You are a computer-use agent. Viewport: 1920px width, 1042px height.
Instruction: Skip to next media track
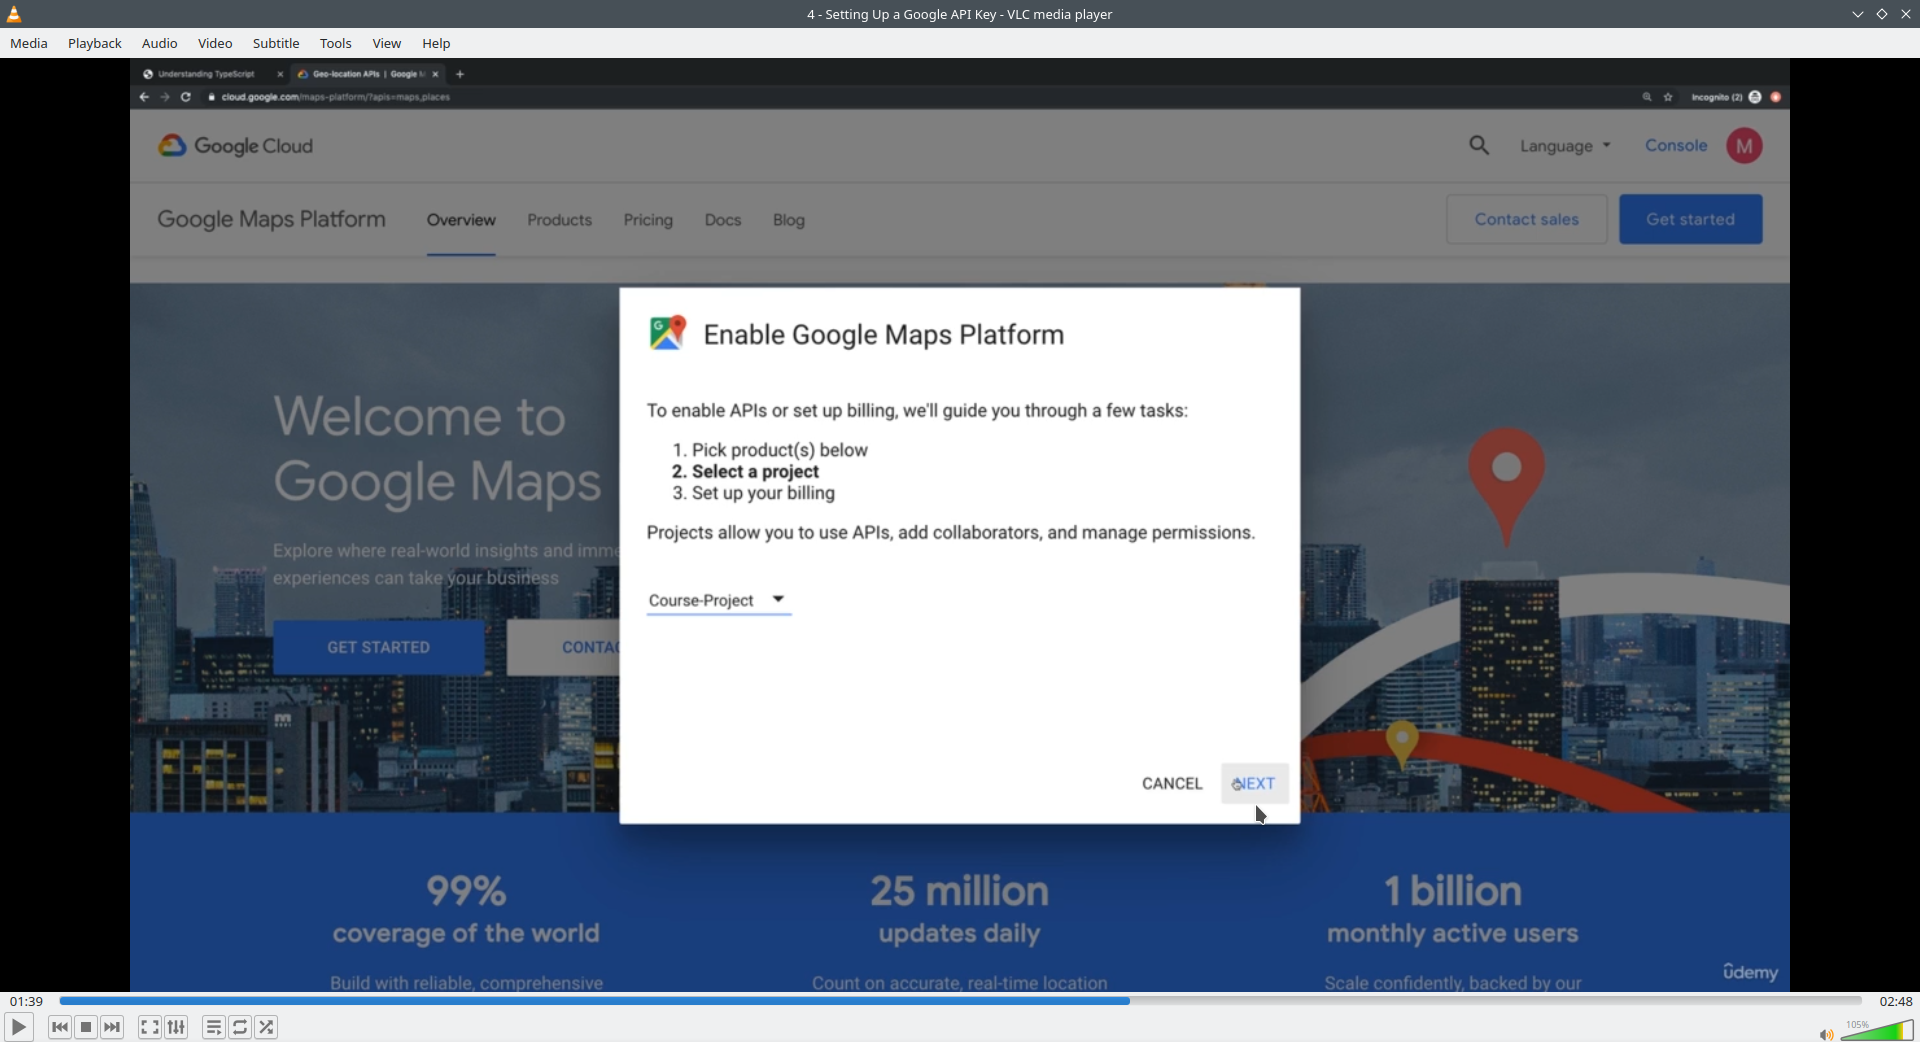pyautogui.click(x=112, y=1027)
